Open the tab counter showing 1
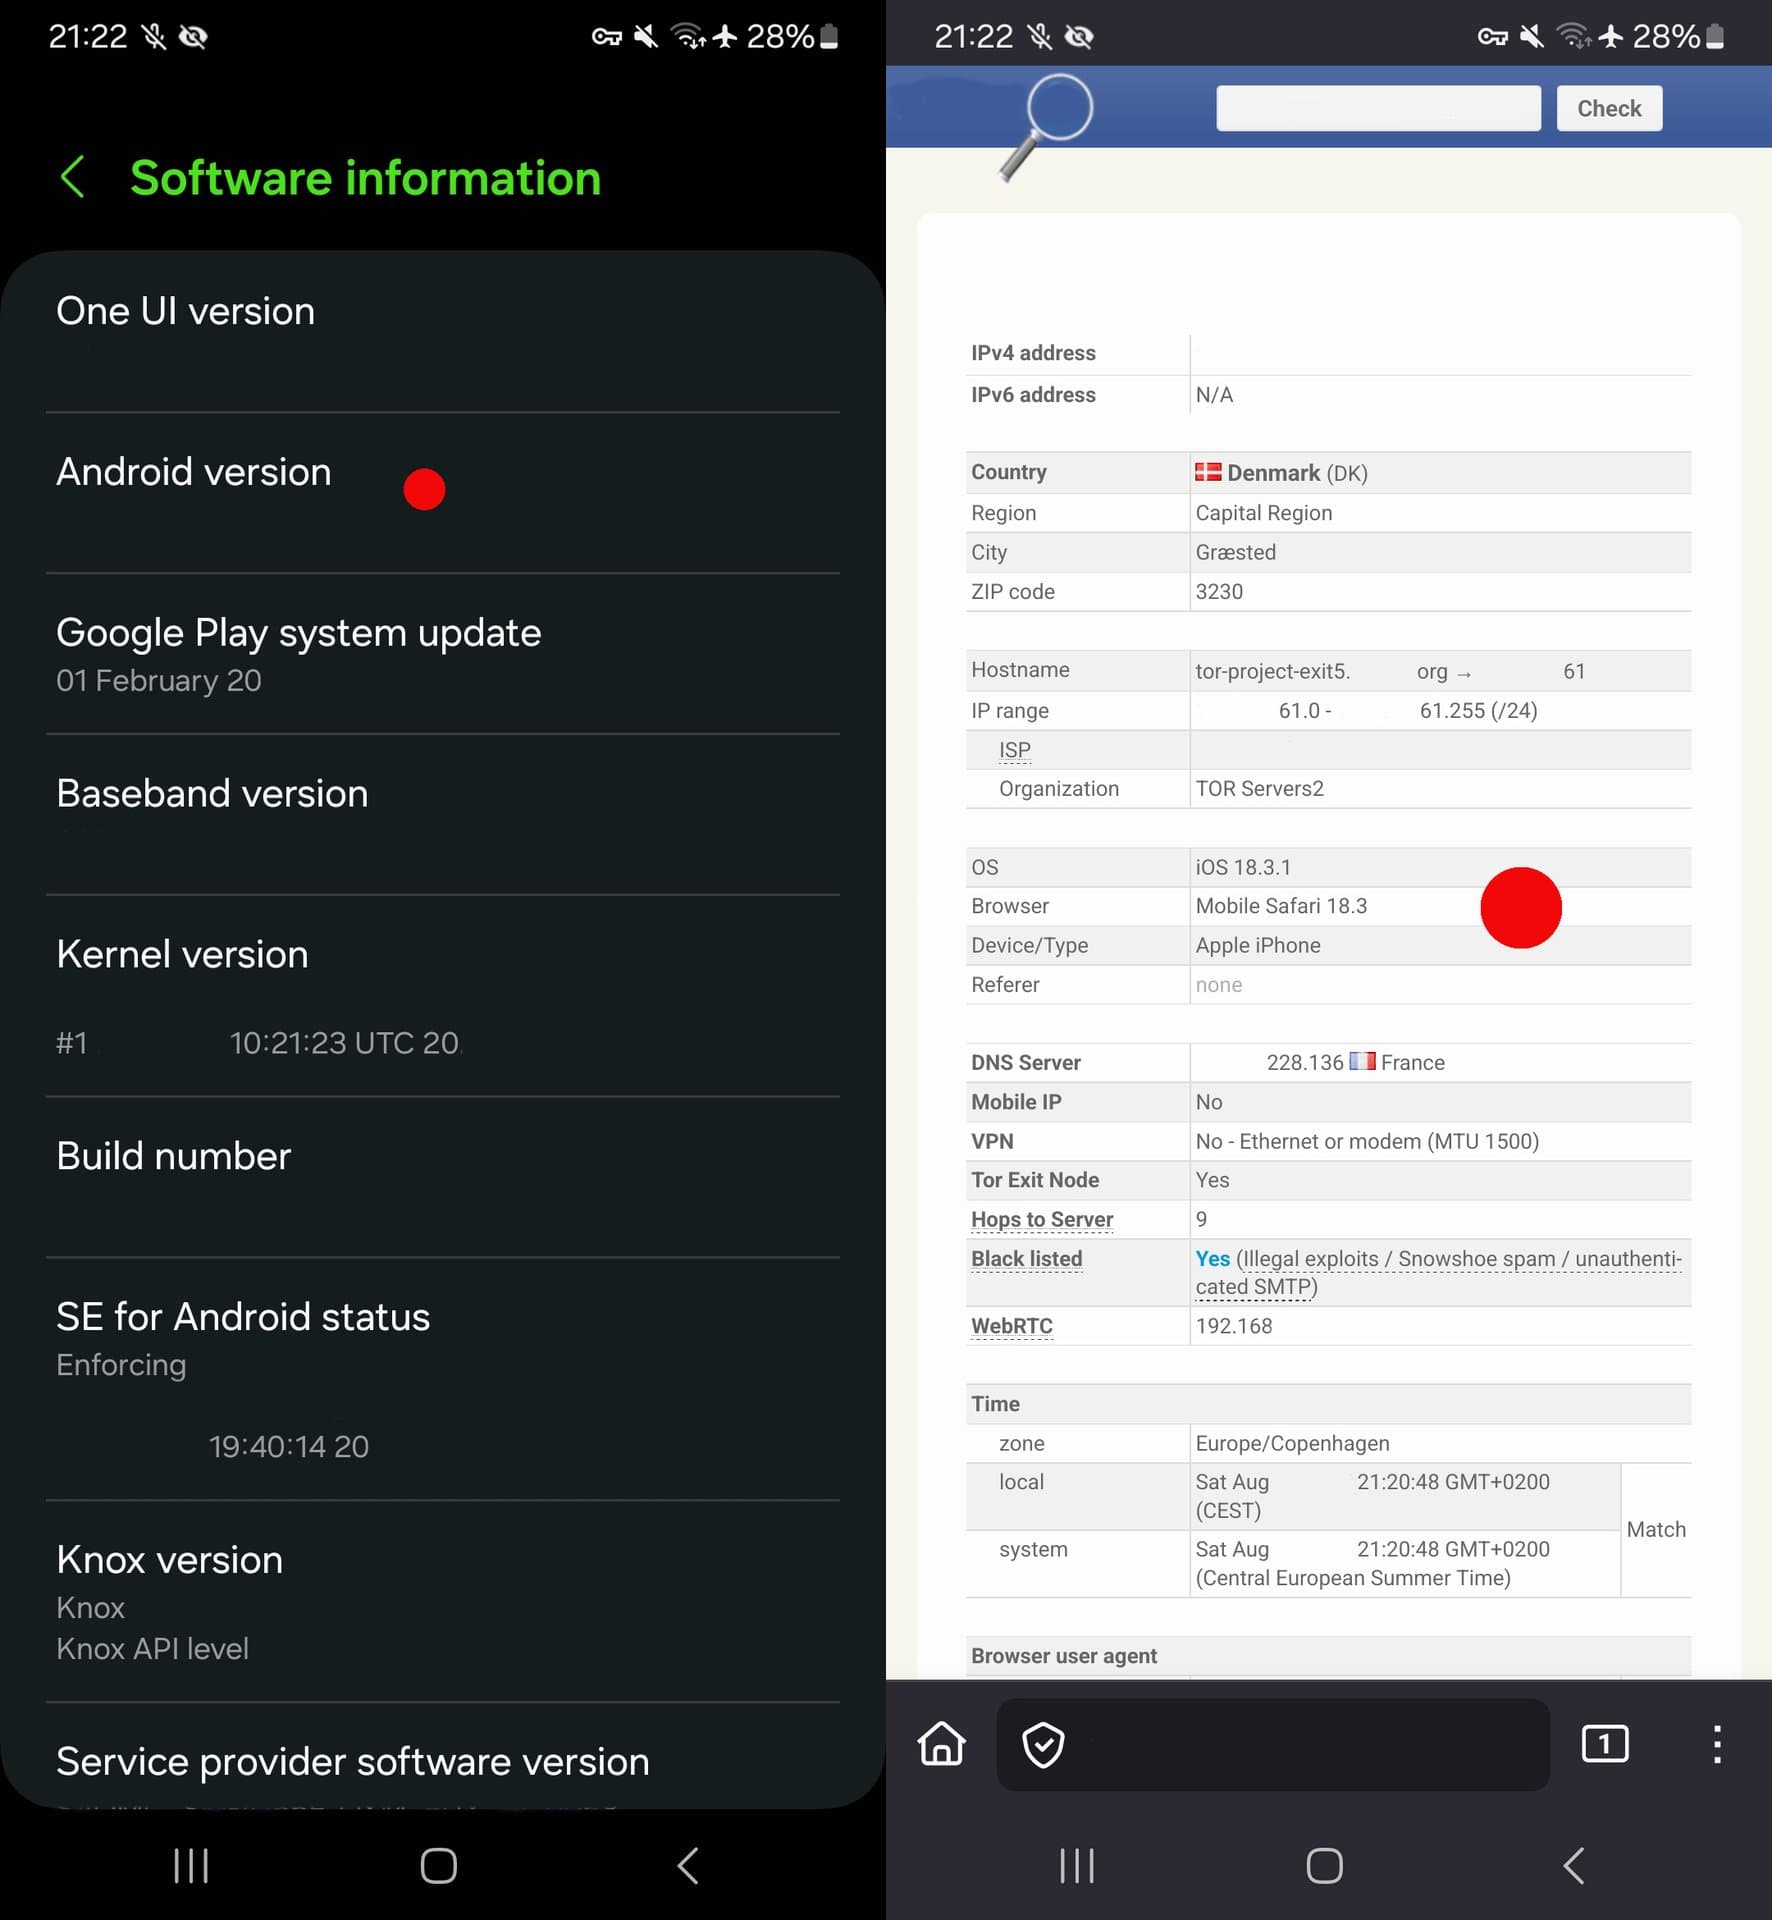 [x=1604, y=1744]
